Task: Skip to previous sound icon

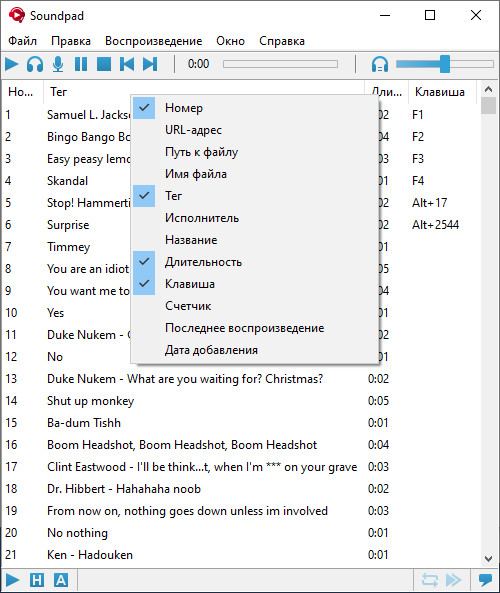Action: 127,64
